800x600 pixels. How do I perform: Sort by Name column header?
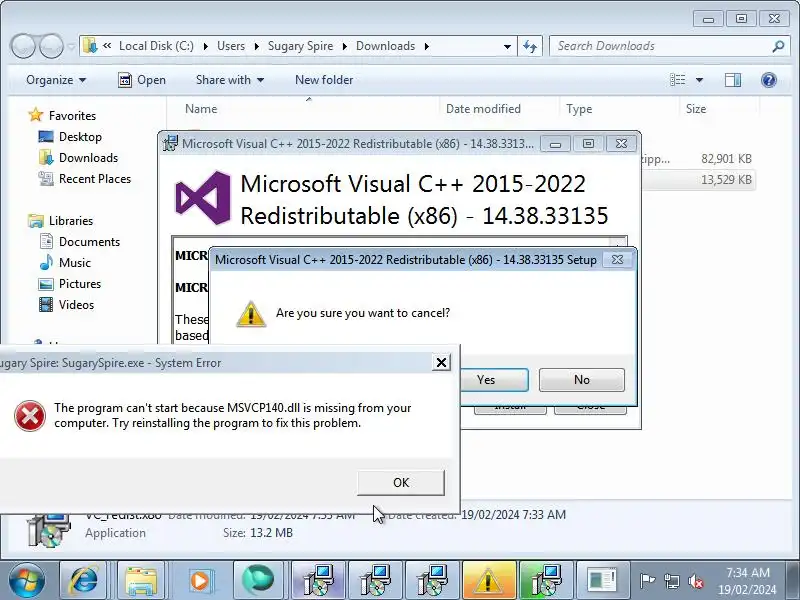pos(201,109)
